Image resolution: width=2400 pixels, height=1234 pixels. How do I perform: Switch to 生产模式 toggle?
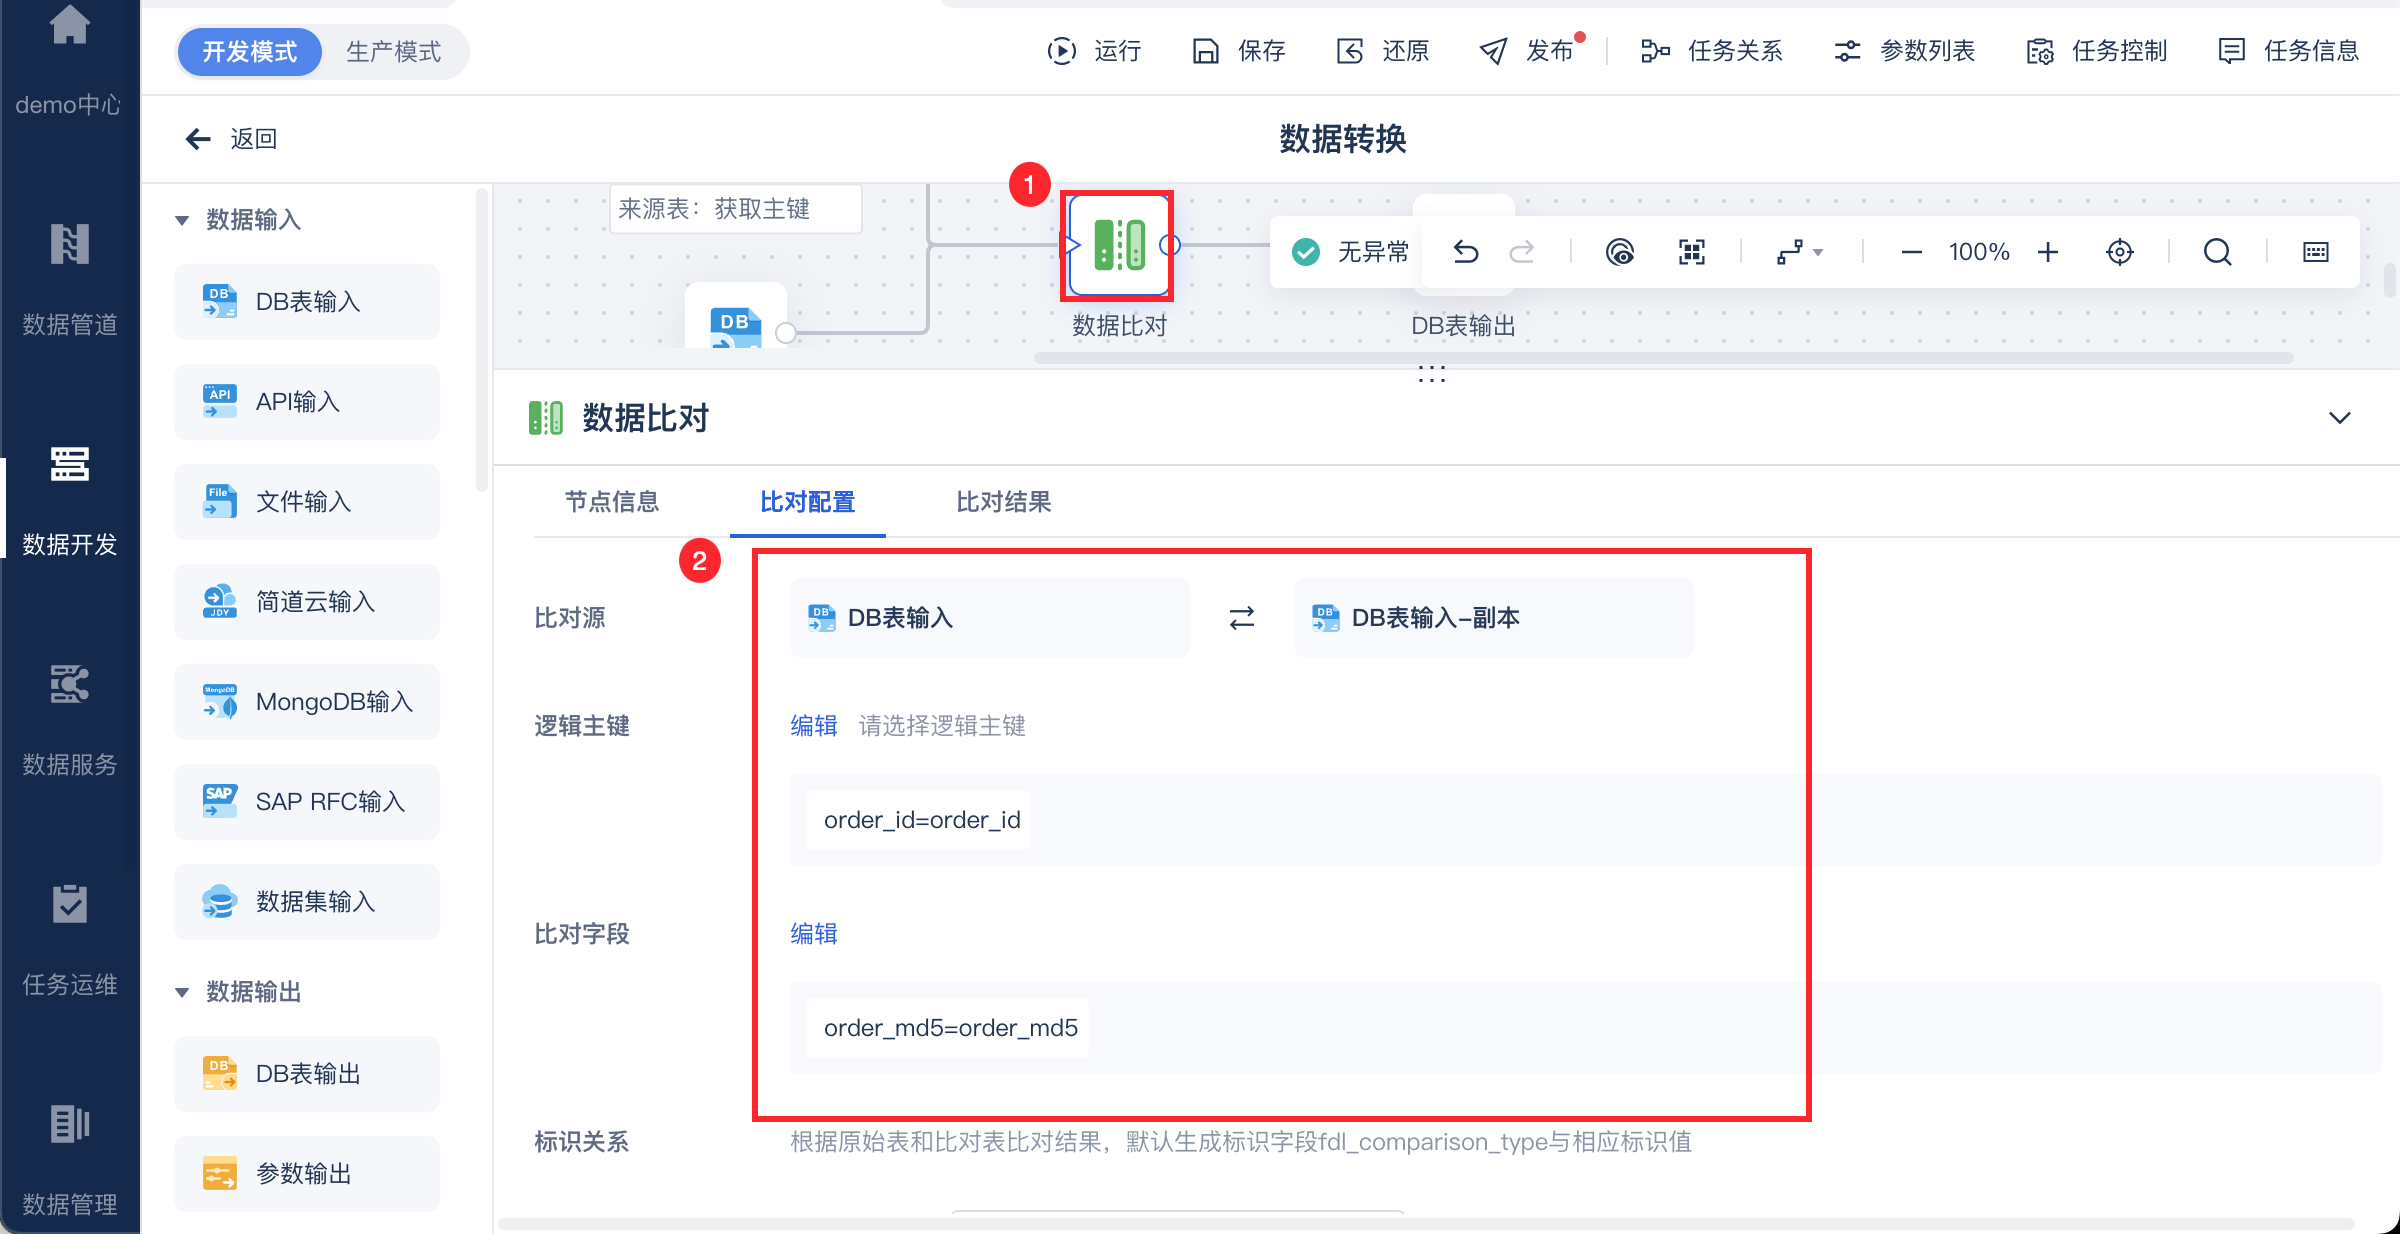(x=393, y=52)
